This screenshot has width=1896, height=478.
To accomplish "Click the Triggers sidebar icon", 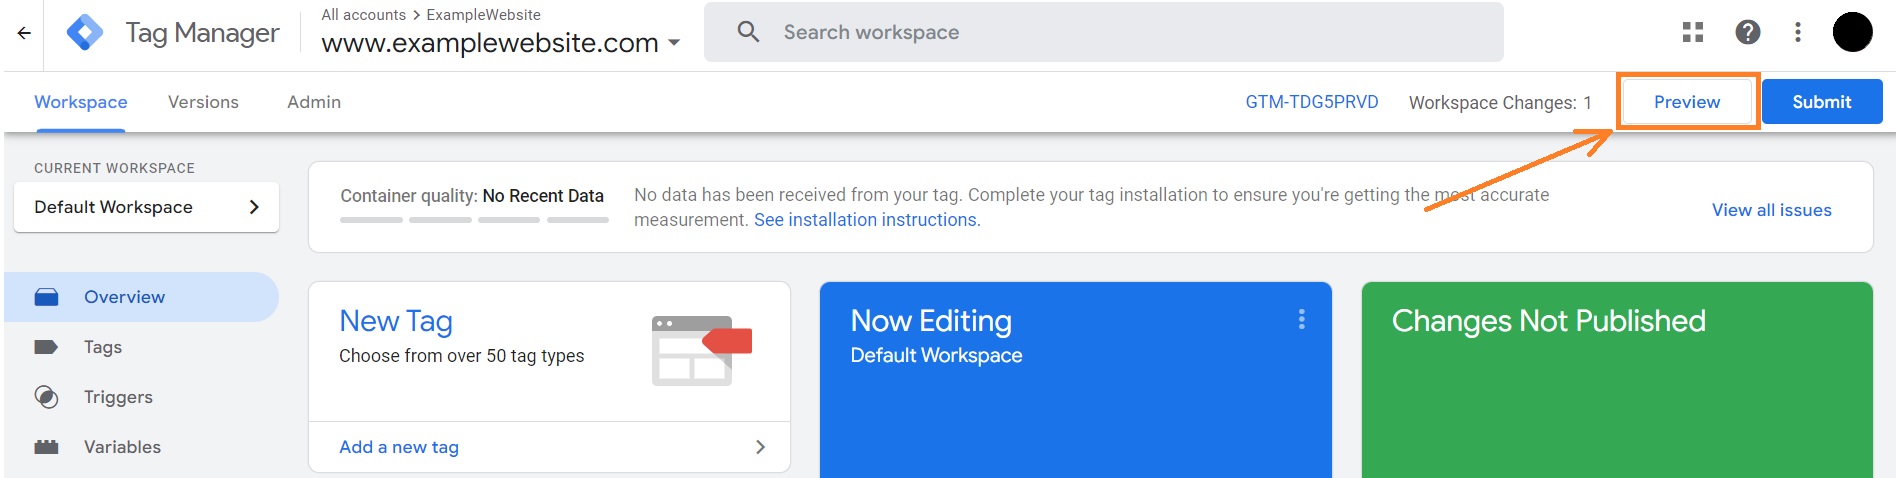I will (x=46, y=397).
